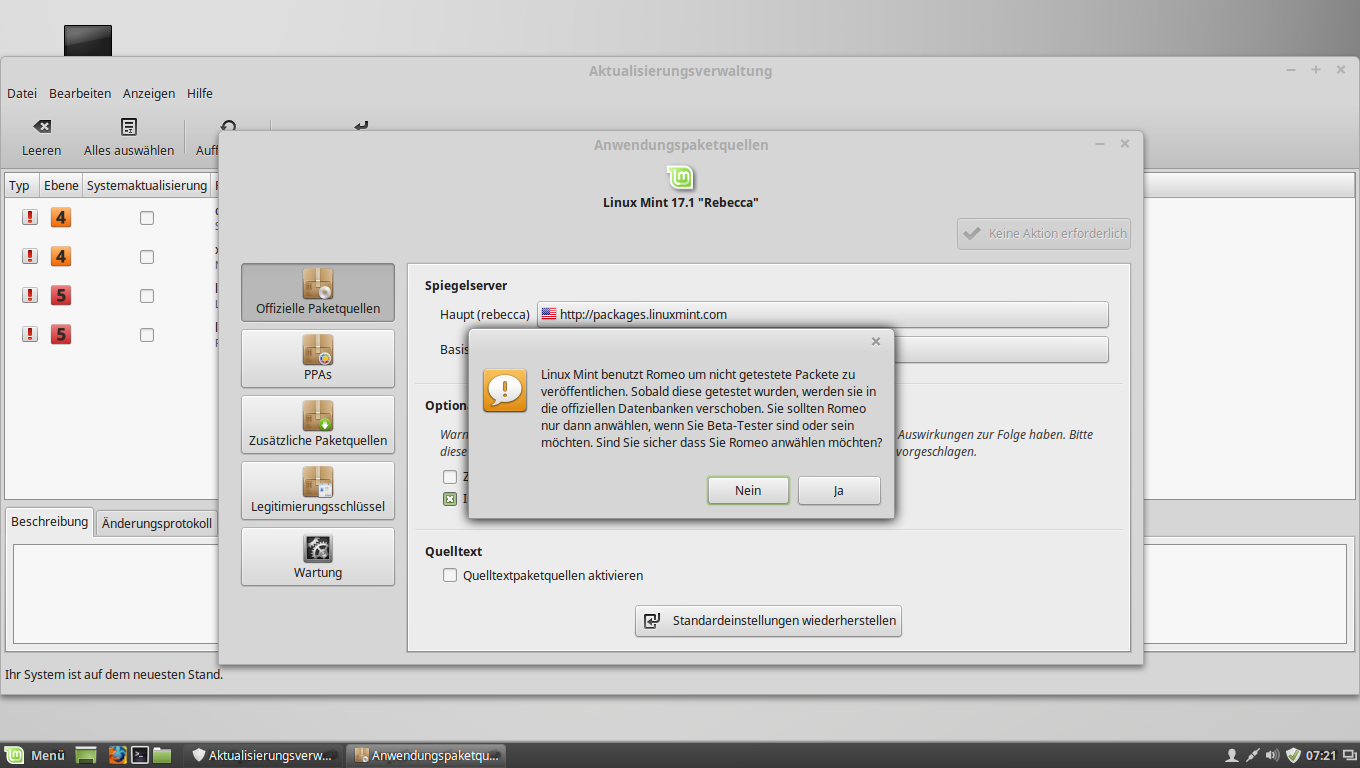Viewport: 1360px width, 768px height.
Task: Open the Anzeigen menu
Action: tap(149, 93)
